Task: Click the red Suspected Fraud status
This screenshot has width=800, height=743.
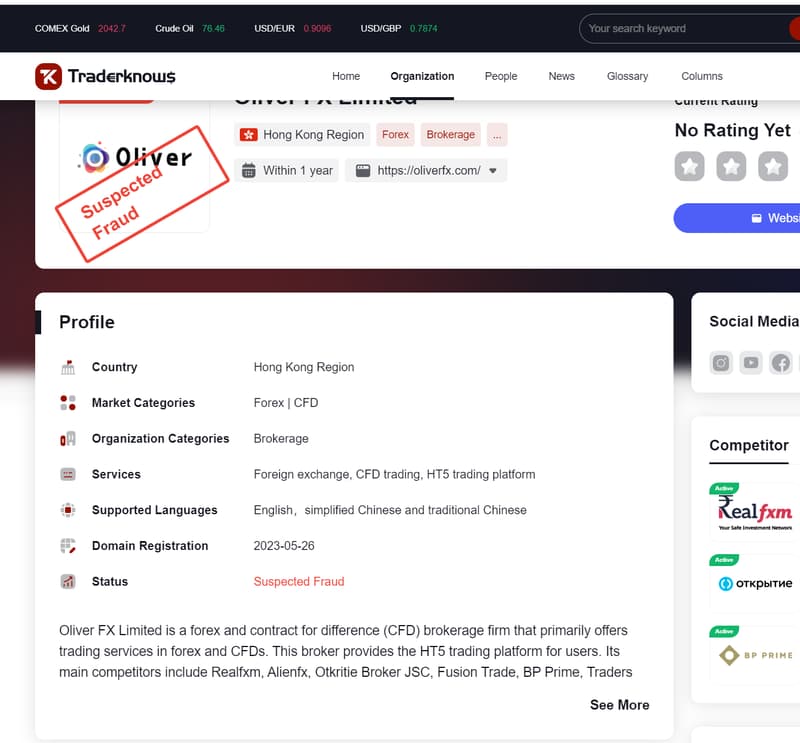Action: (299, 581)
